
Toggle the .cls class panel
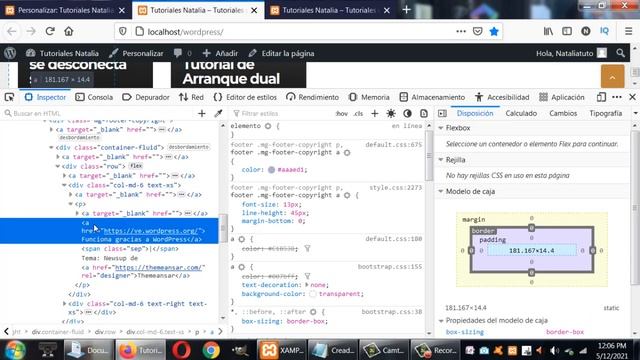(358, 113)
